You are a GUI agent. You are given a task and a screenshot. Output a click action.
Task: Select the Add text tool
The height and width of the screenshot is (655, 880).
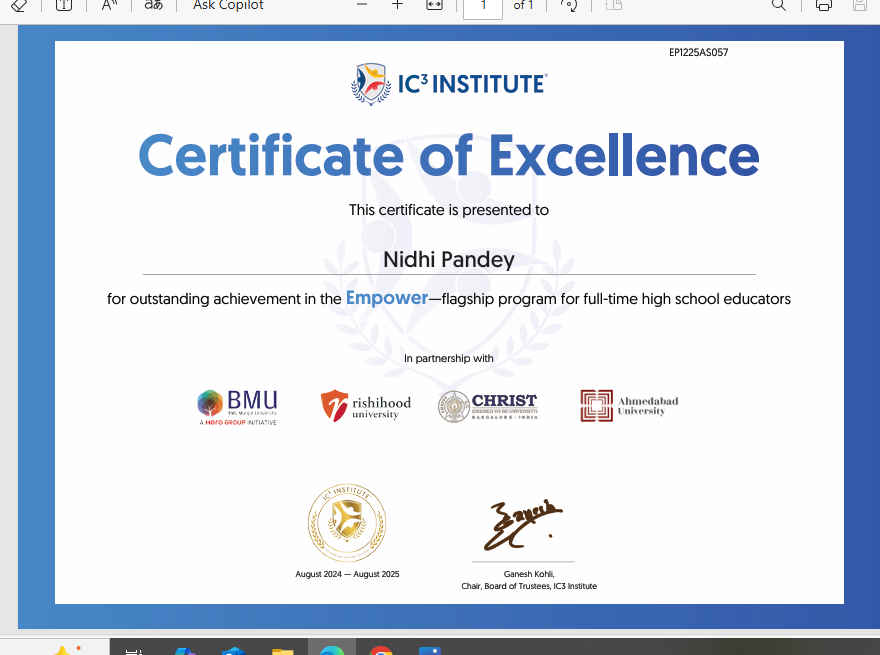[x=64, y=5]
